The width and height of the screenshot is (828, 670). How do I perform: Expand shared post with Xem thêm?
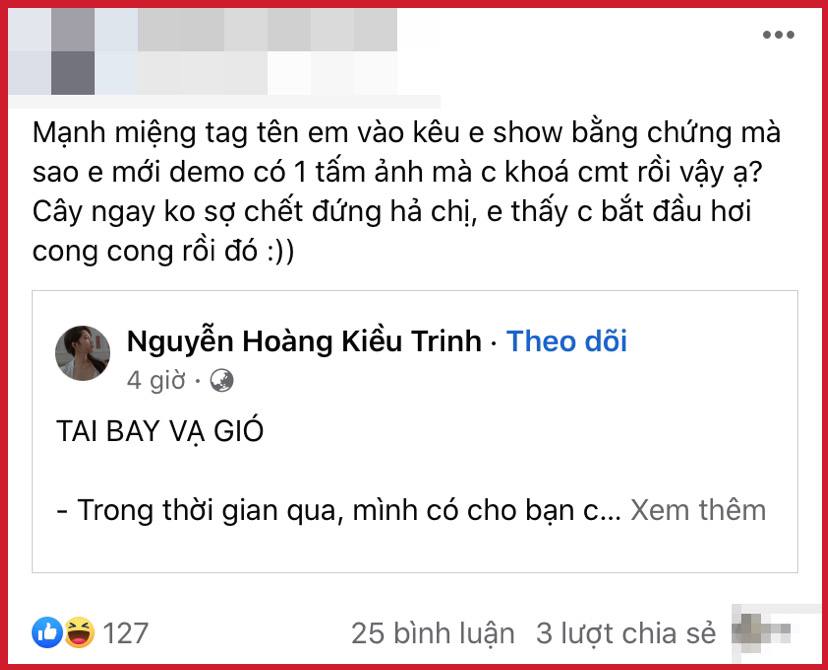coord(698,510)
